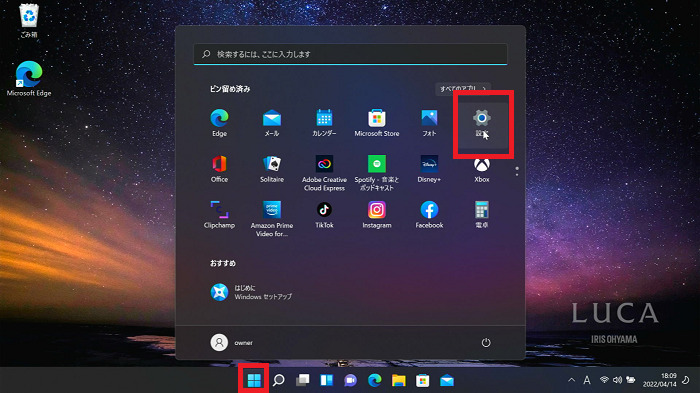The image size is (700, 393).
Task: Launch Microsoft Store from pinned apps
Action: 377,123
